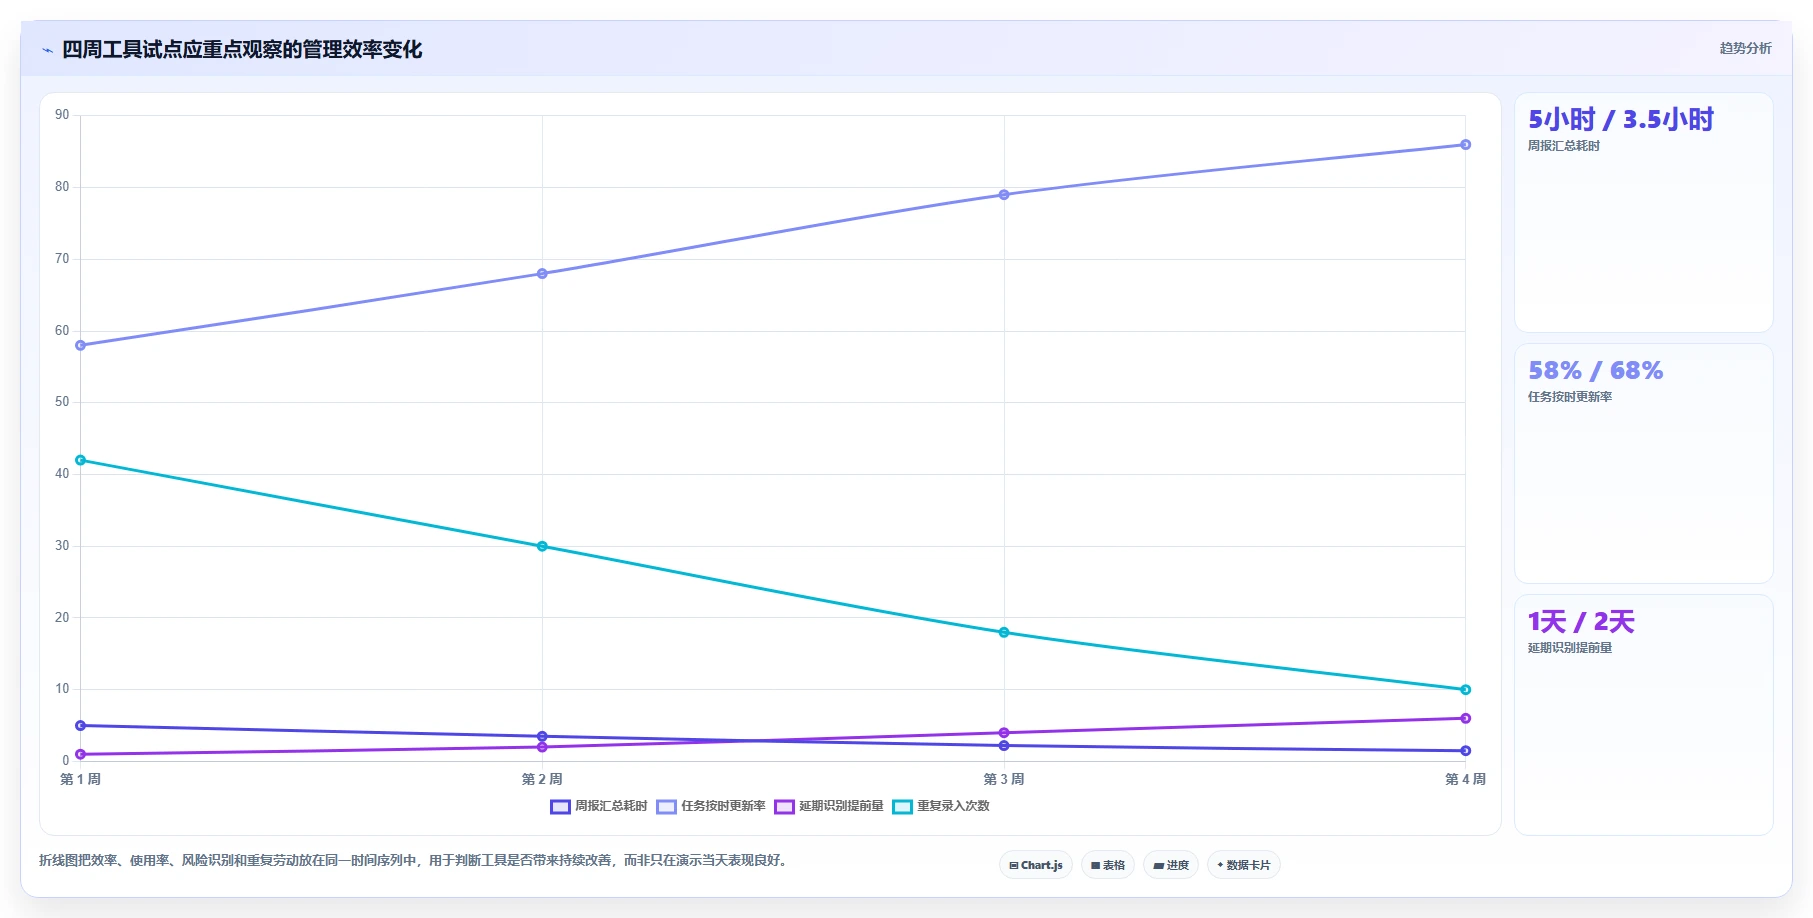1813x918 pixels.
Task: Click the 进度 tag pill
Action: 1171,865
